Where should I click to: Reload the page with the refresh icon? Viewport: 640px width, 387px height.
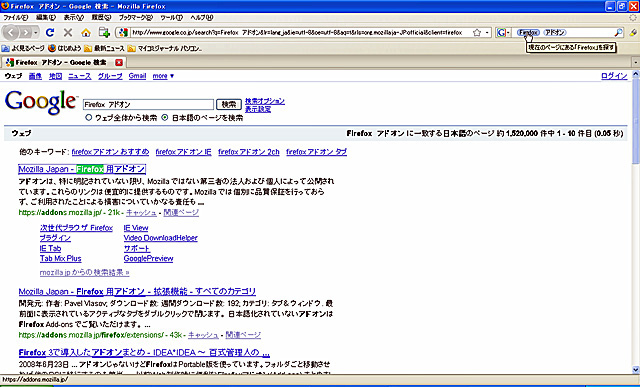(x=50, y=33)
